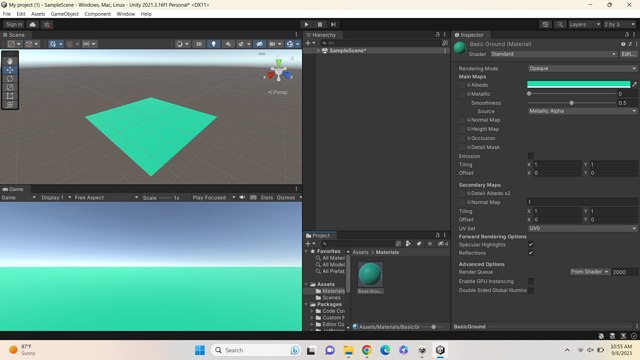The height and width of the screenshot is (360, 640).
Task: Click the Step frame button
Action: [333, 24]
